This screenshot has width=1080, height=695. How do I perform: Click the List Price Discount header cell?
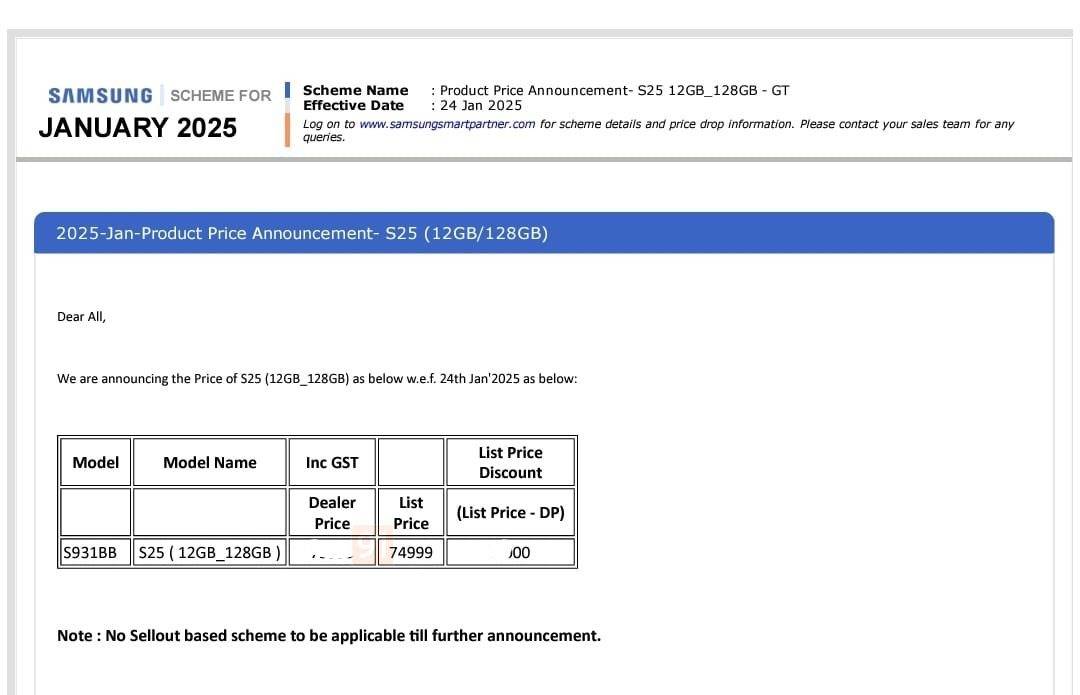click(x=510, y=462)
